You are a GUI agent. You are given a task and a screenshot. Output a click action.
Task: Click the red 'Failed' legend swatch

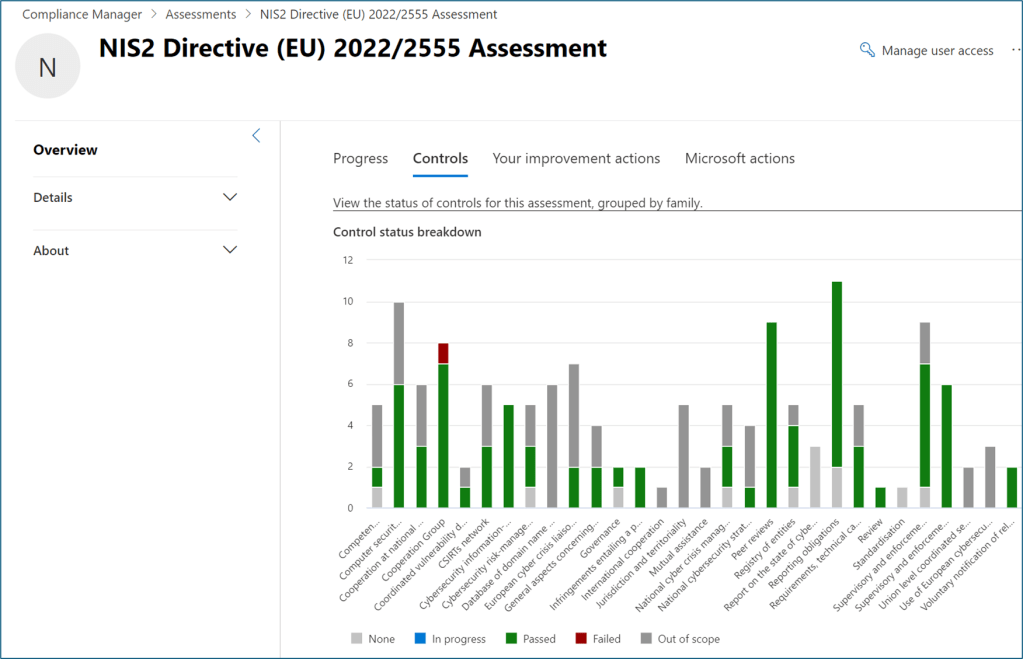pos(580,638)
